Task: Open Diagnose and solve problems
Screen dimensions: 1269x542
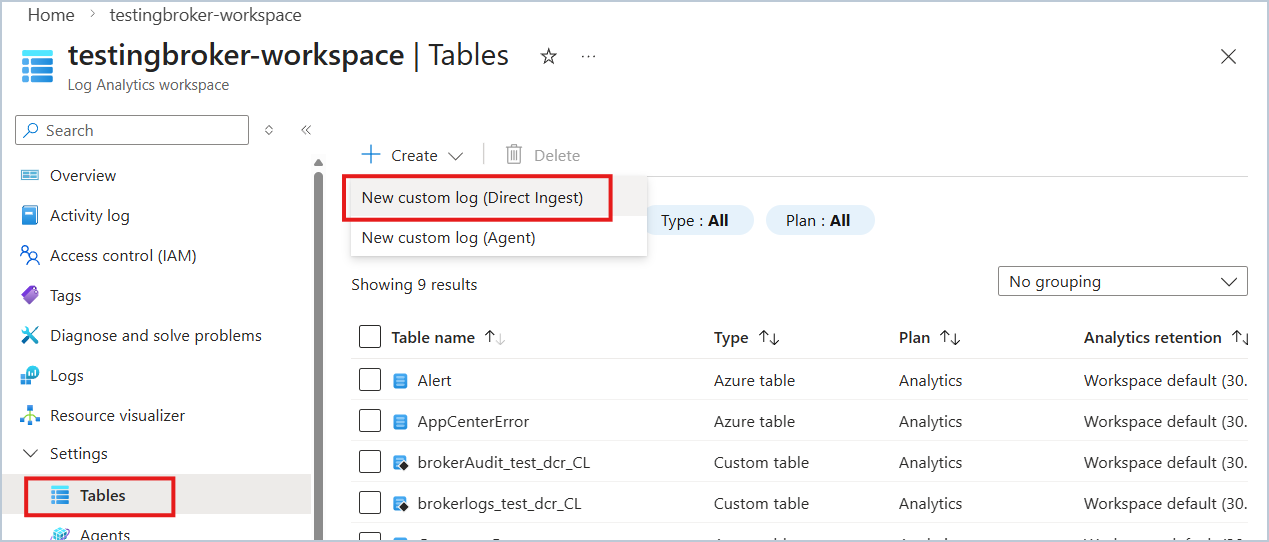Action: click(156, 335)
